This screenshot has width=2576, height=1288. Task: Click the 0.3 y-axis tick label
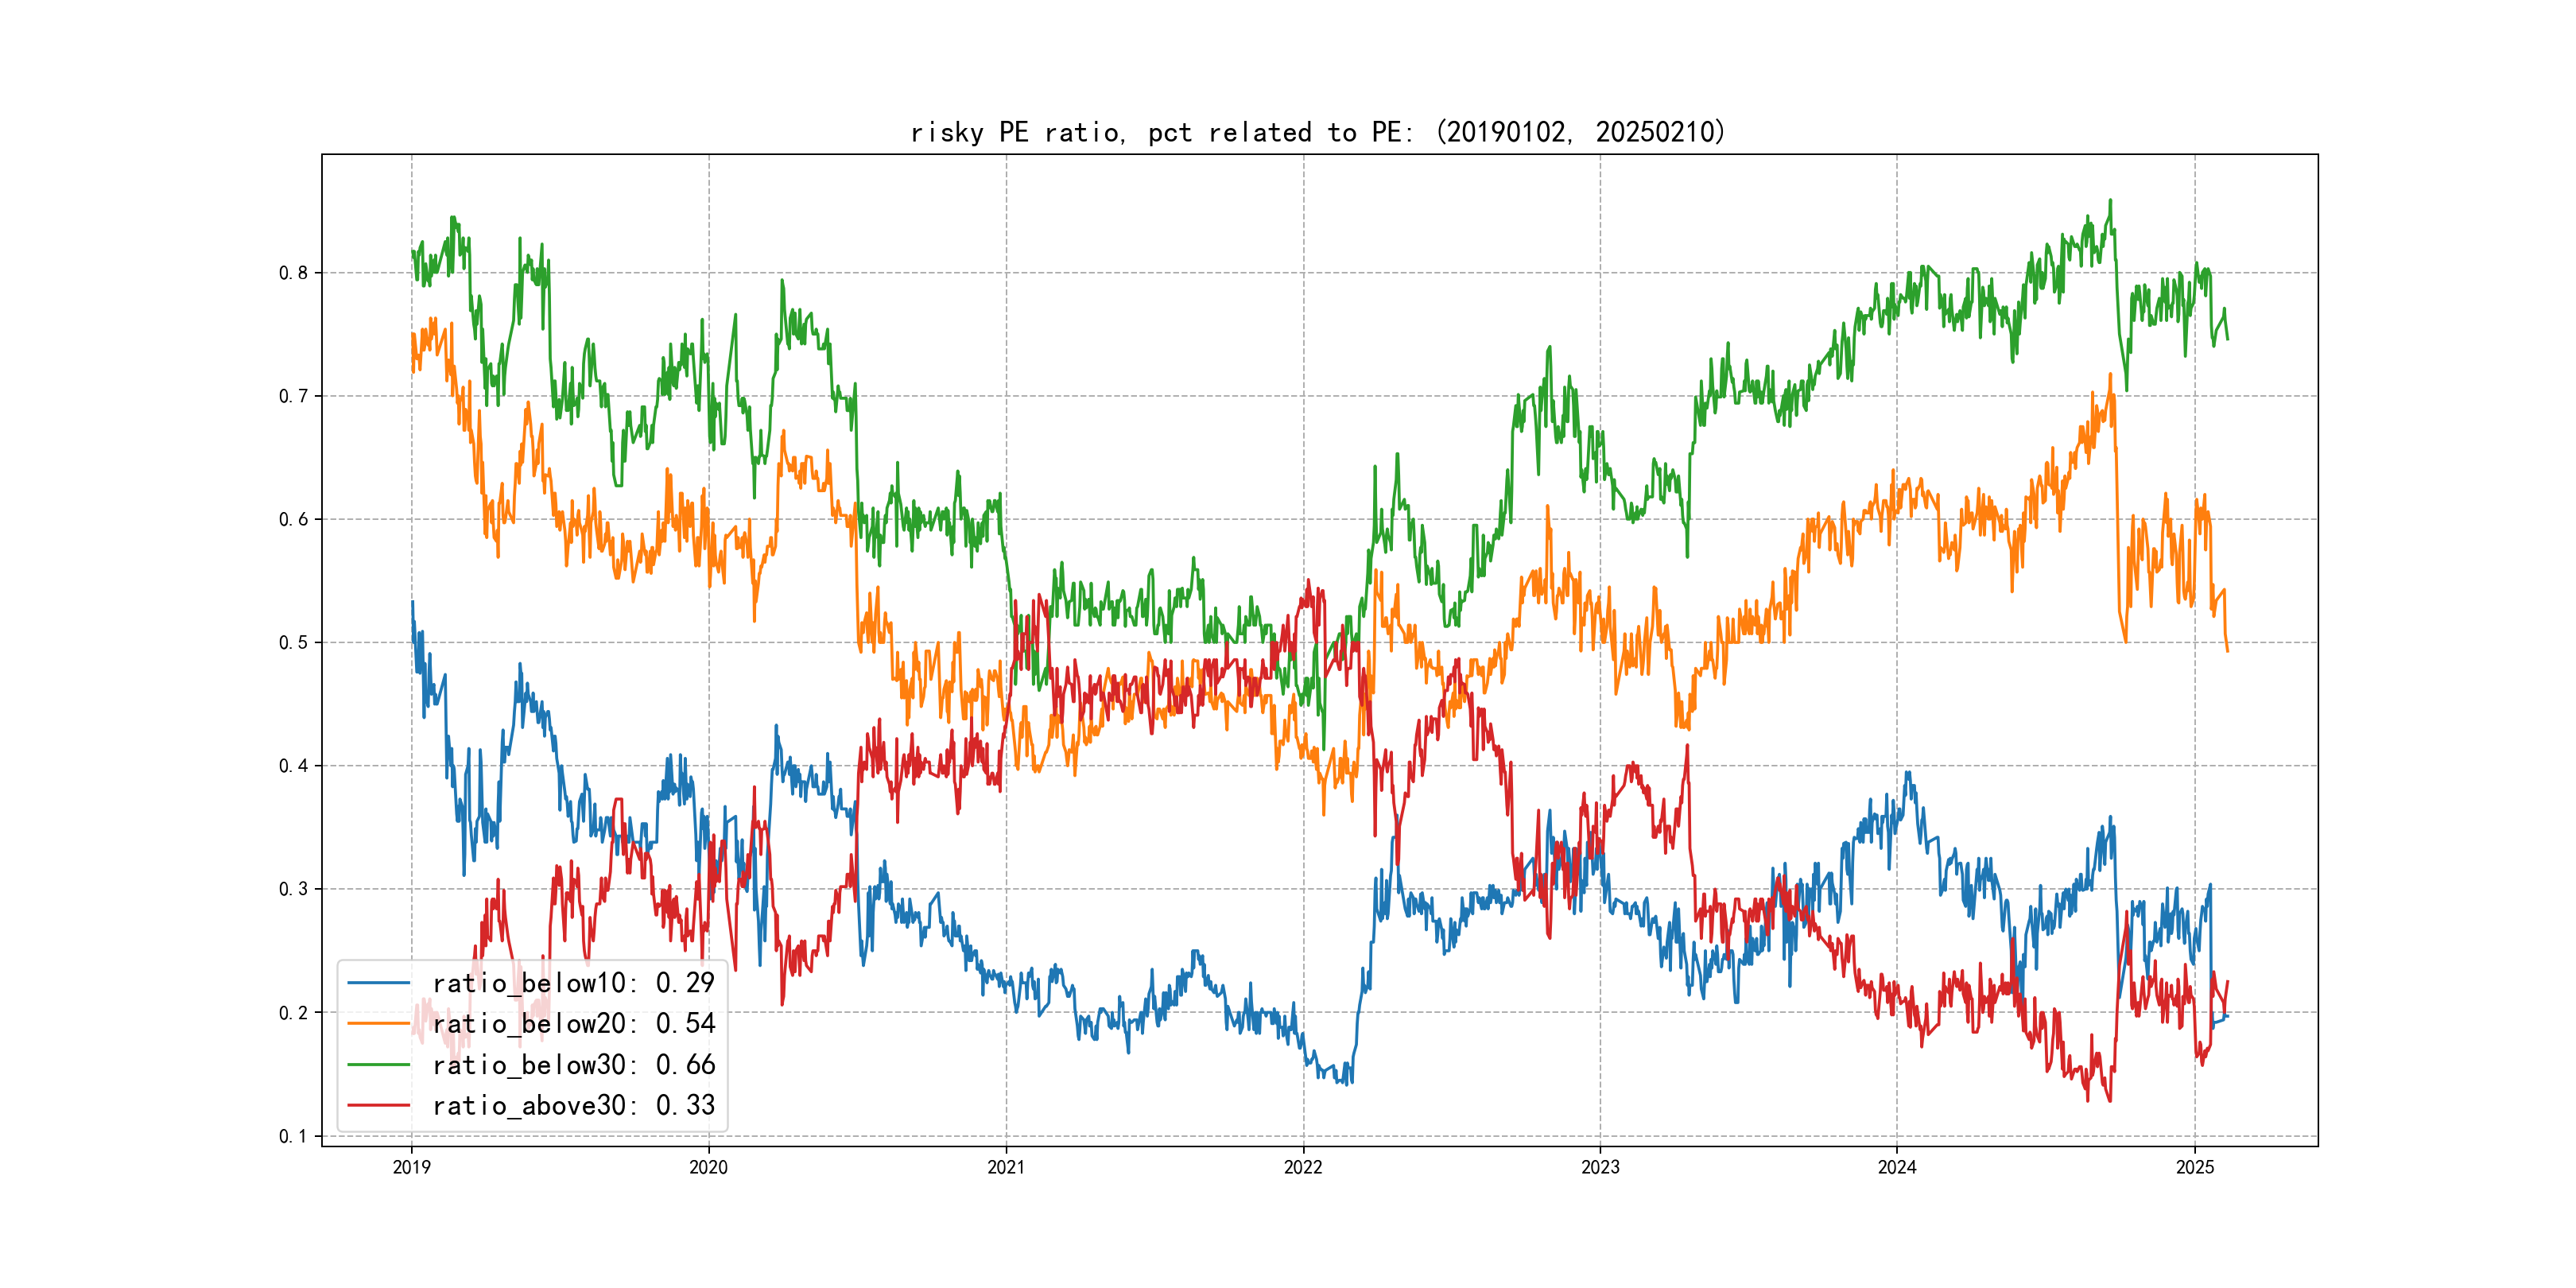293,889
